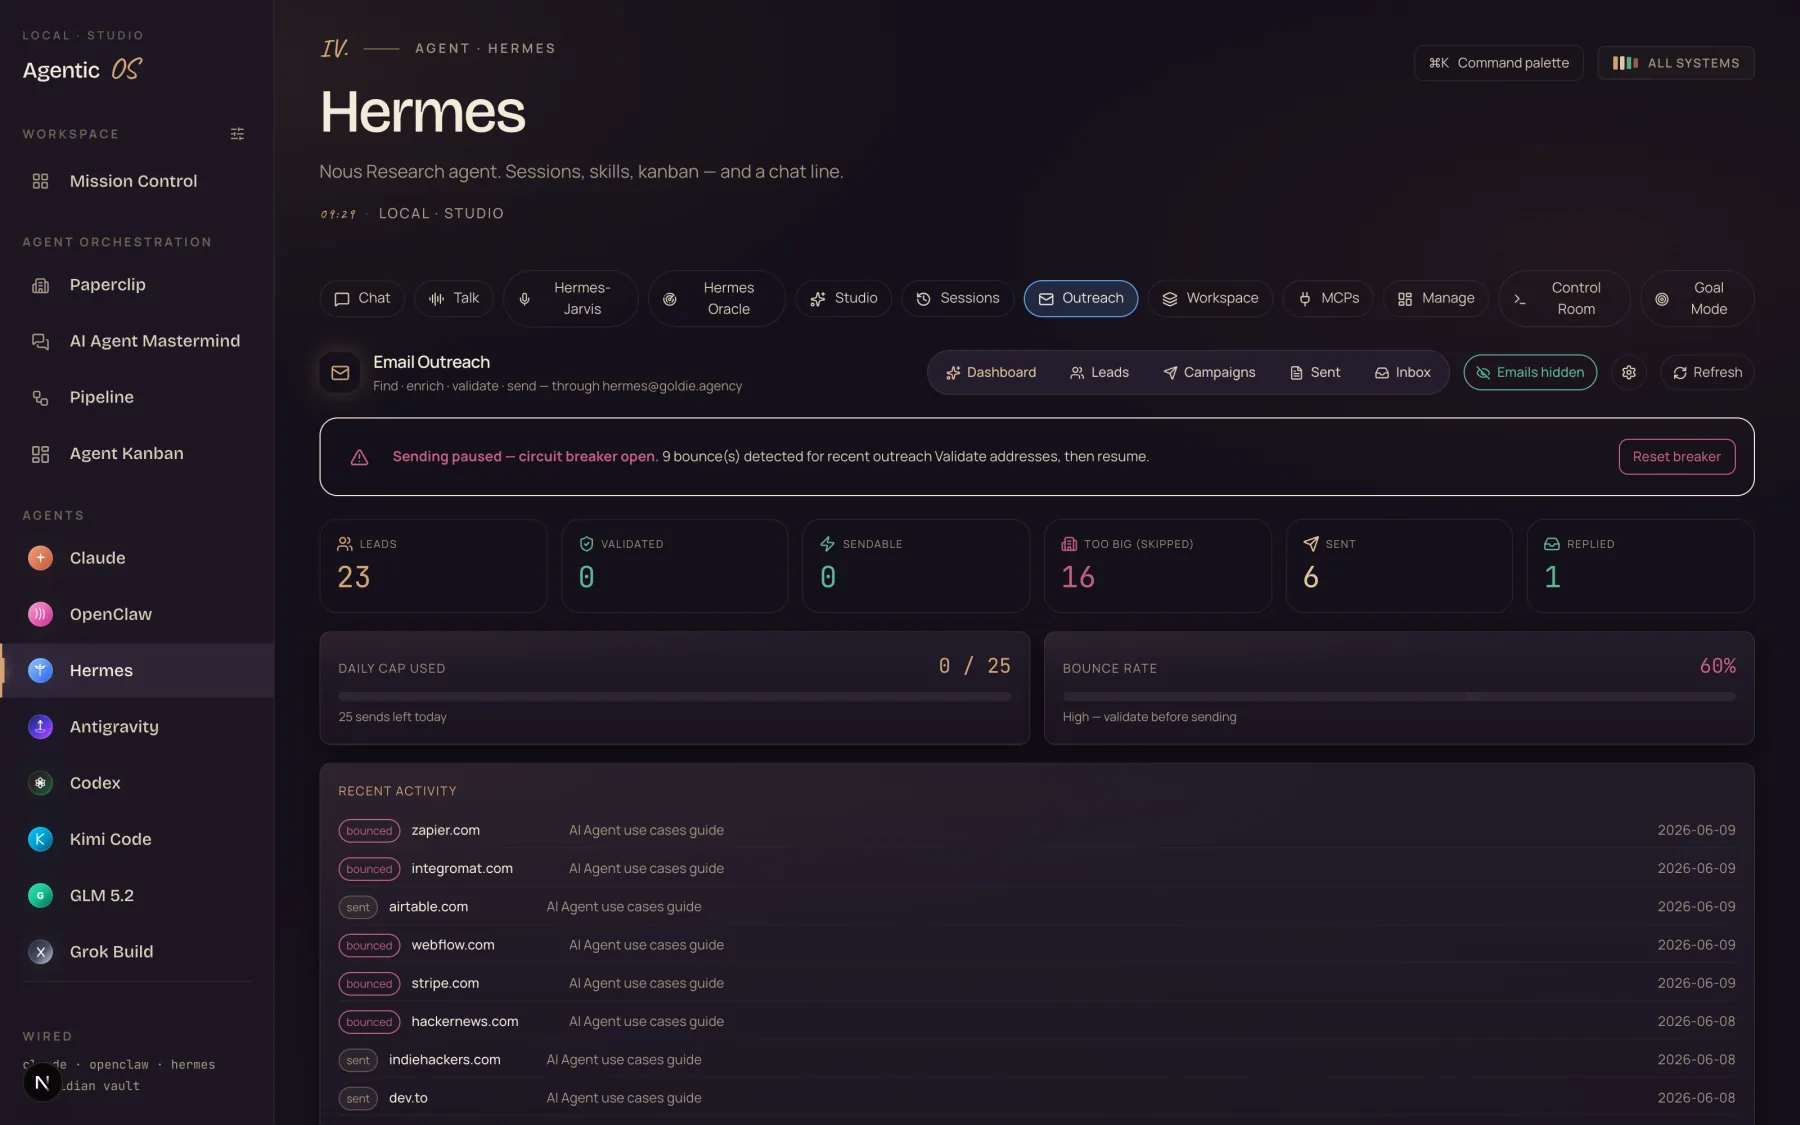Viewport: 1800px width, 1125px height.
Task: Select the Outreach tab
Action: pos(1081,298)
